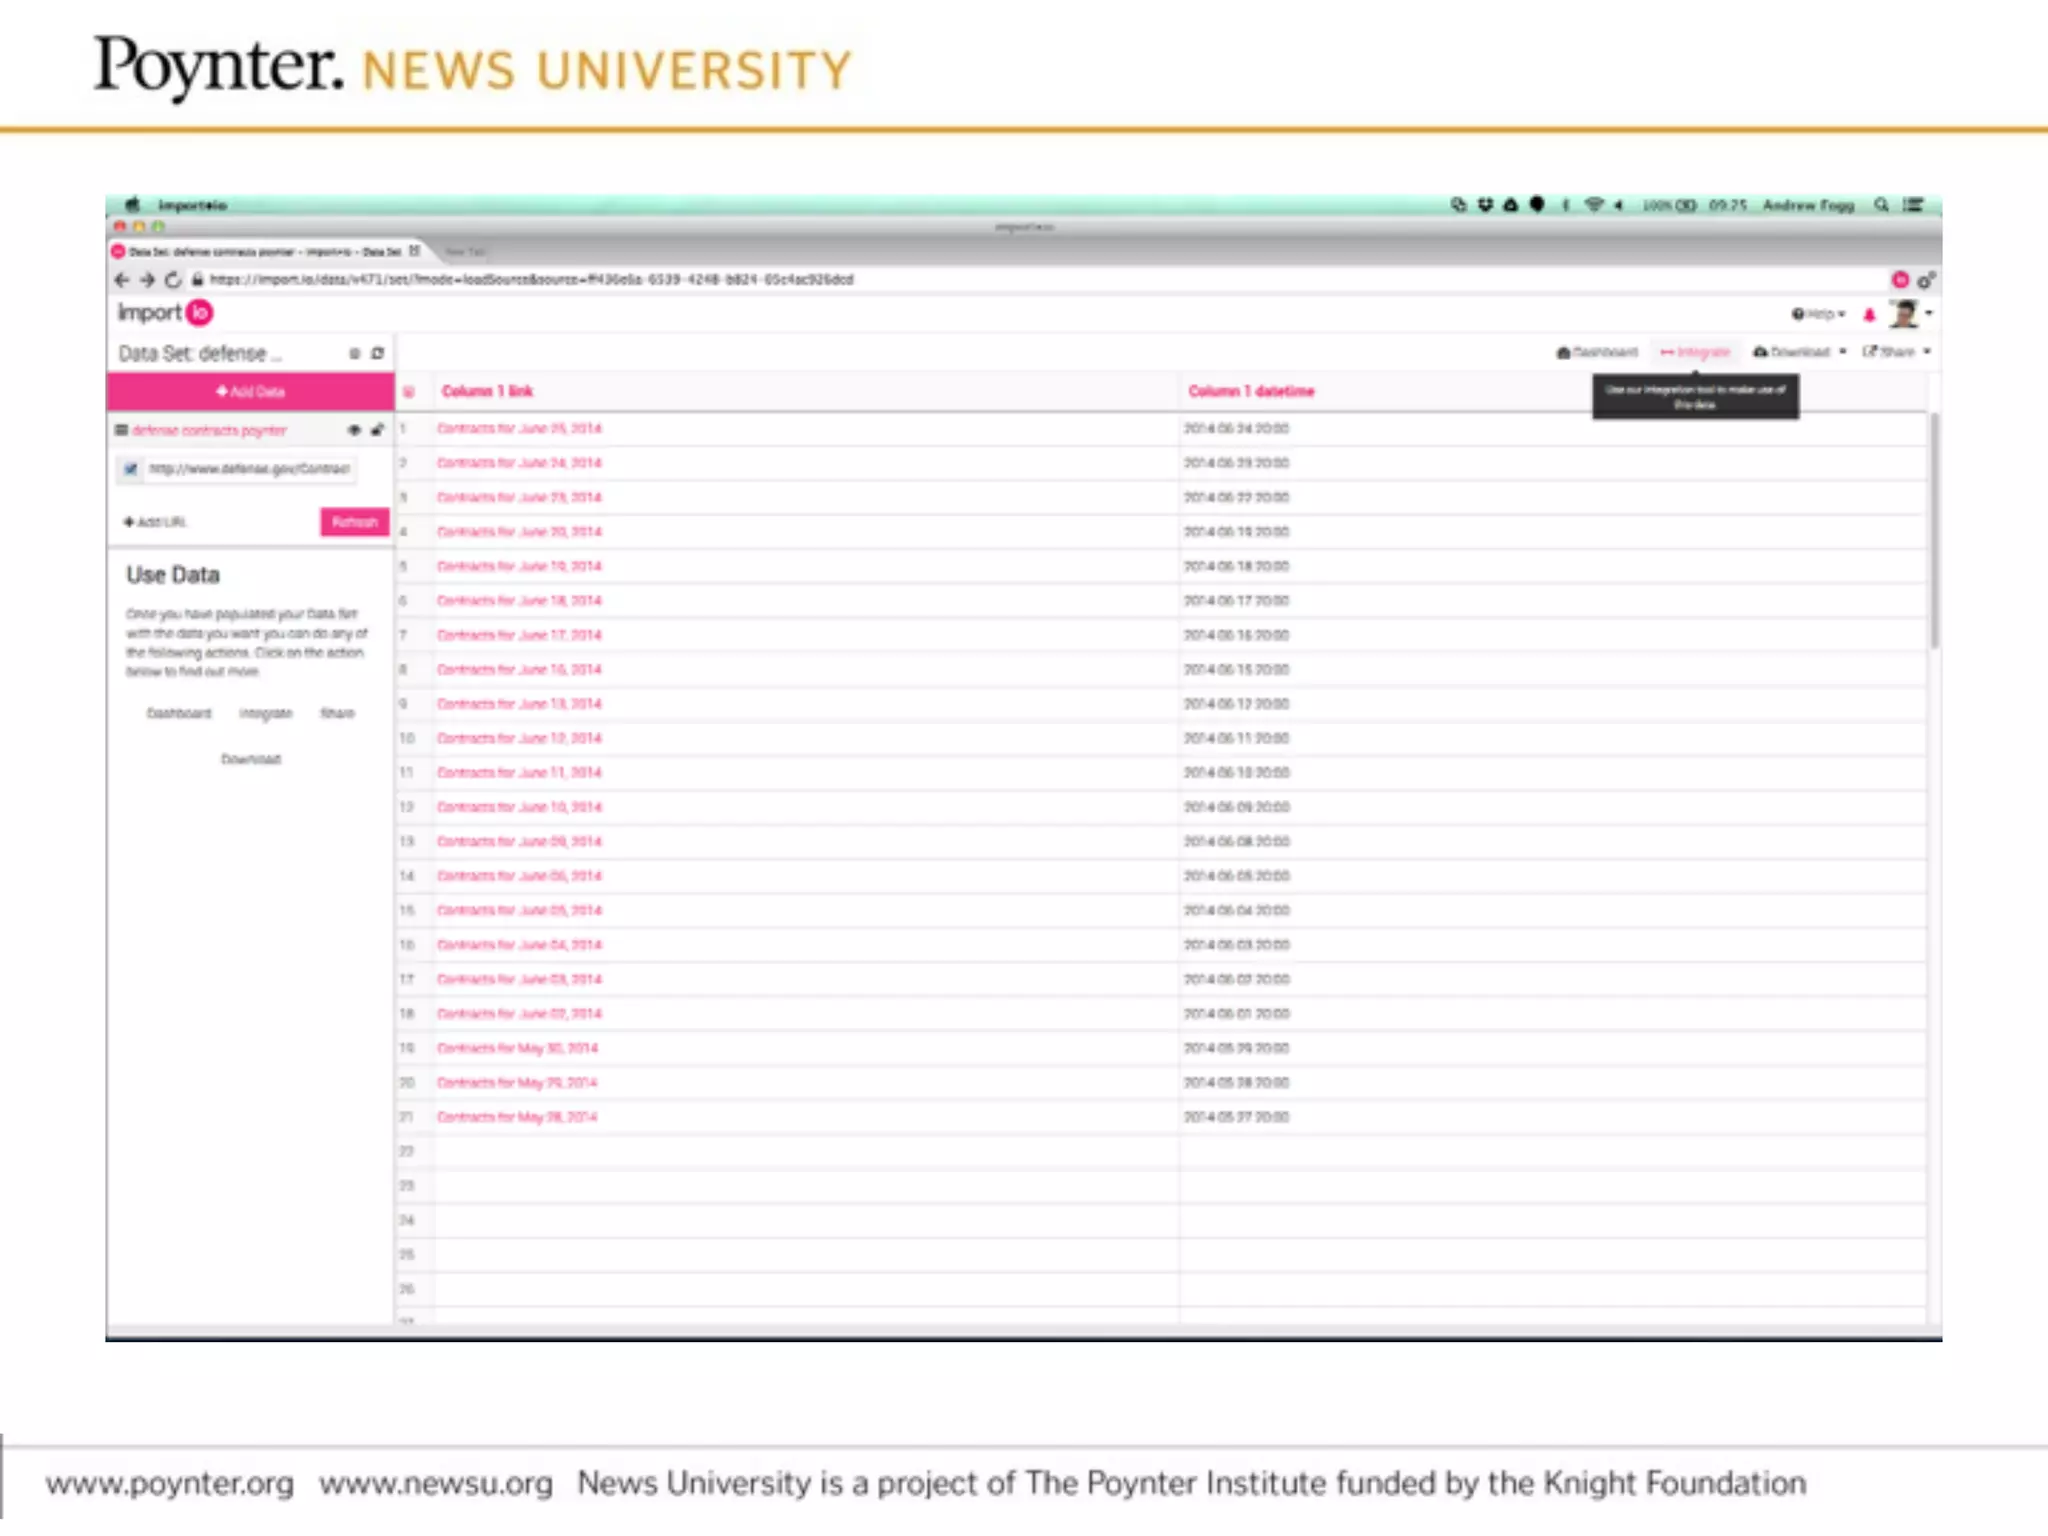Toggle eye visibility for defense contracts poynter
This screenshot has width=2048, height=1536.
tap(354, 430)
